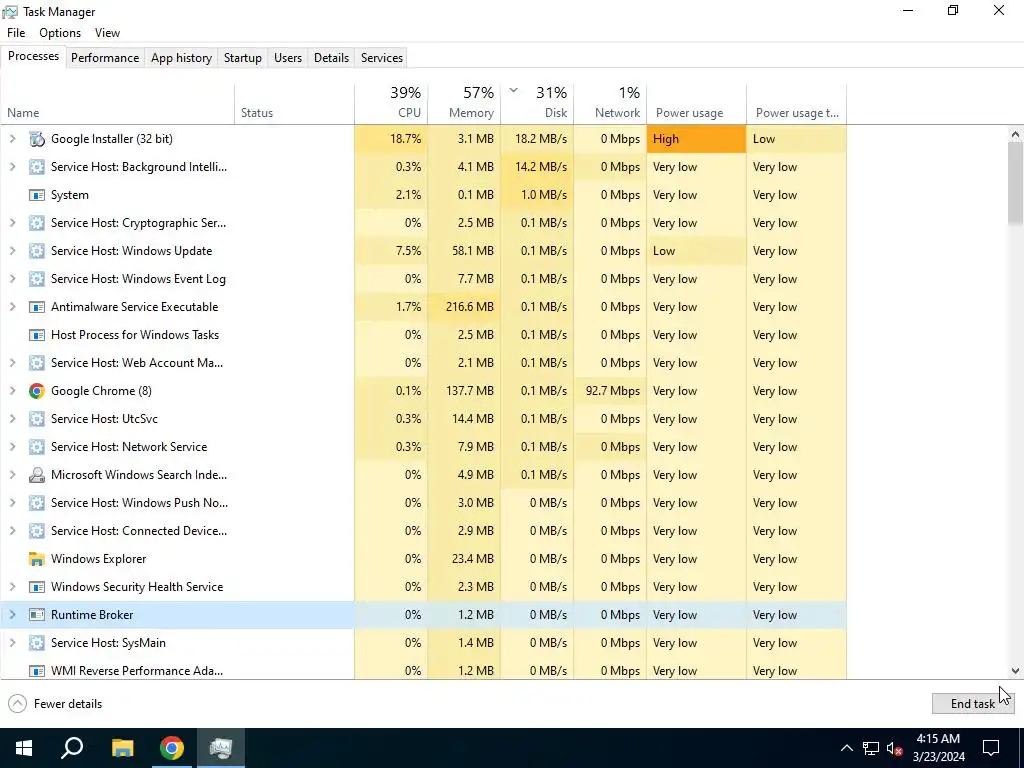The height and width of the screenshot is (768, 1024).
Task: Open the Windows Start menu
Action: tap(24, 748)
